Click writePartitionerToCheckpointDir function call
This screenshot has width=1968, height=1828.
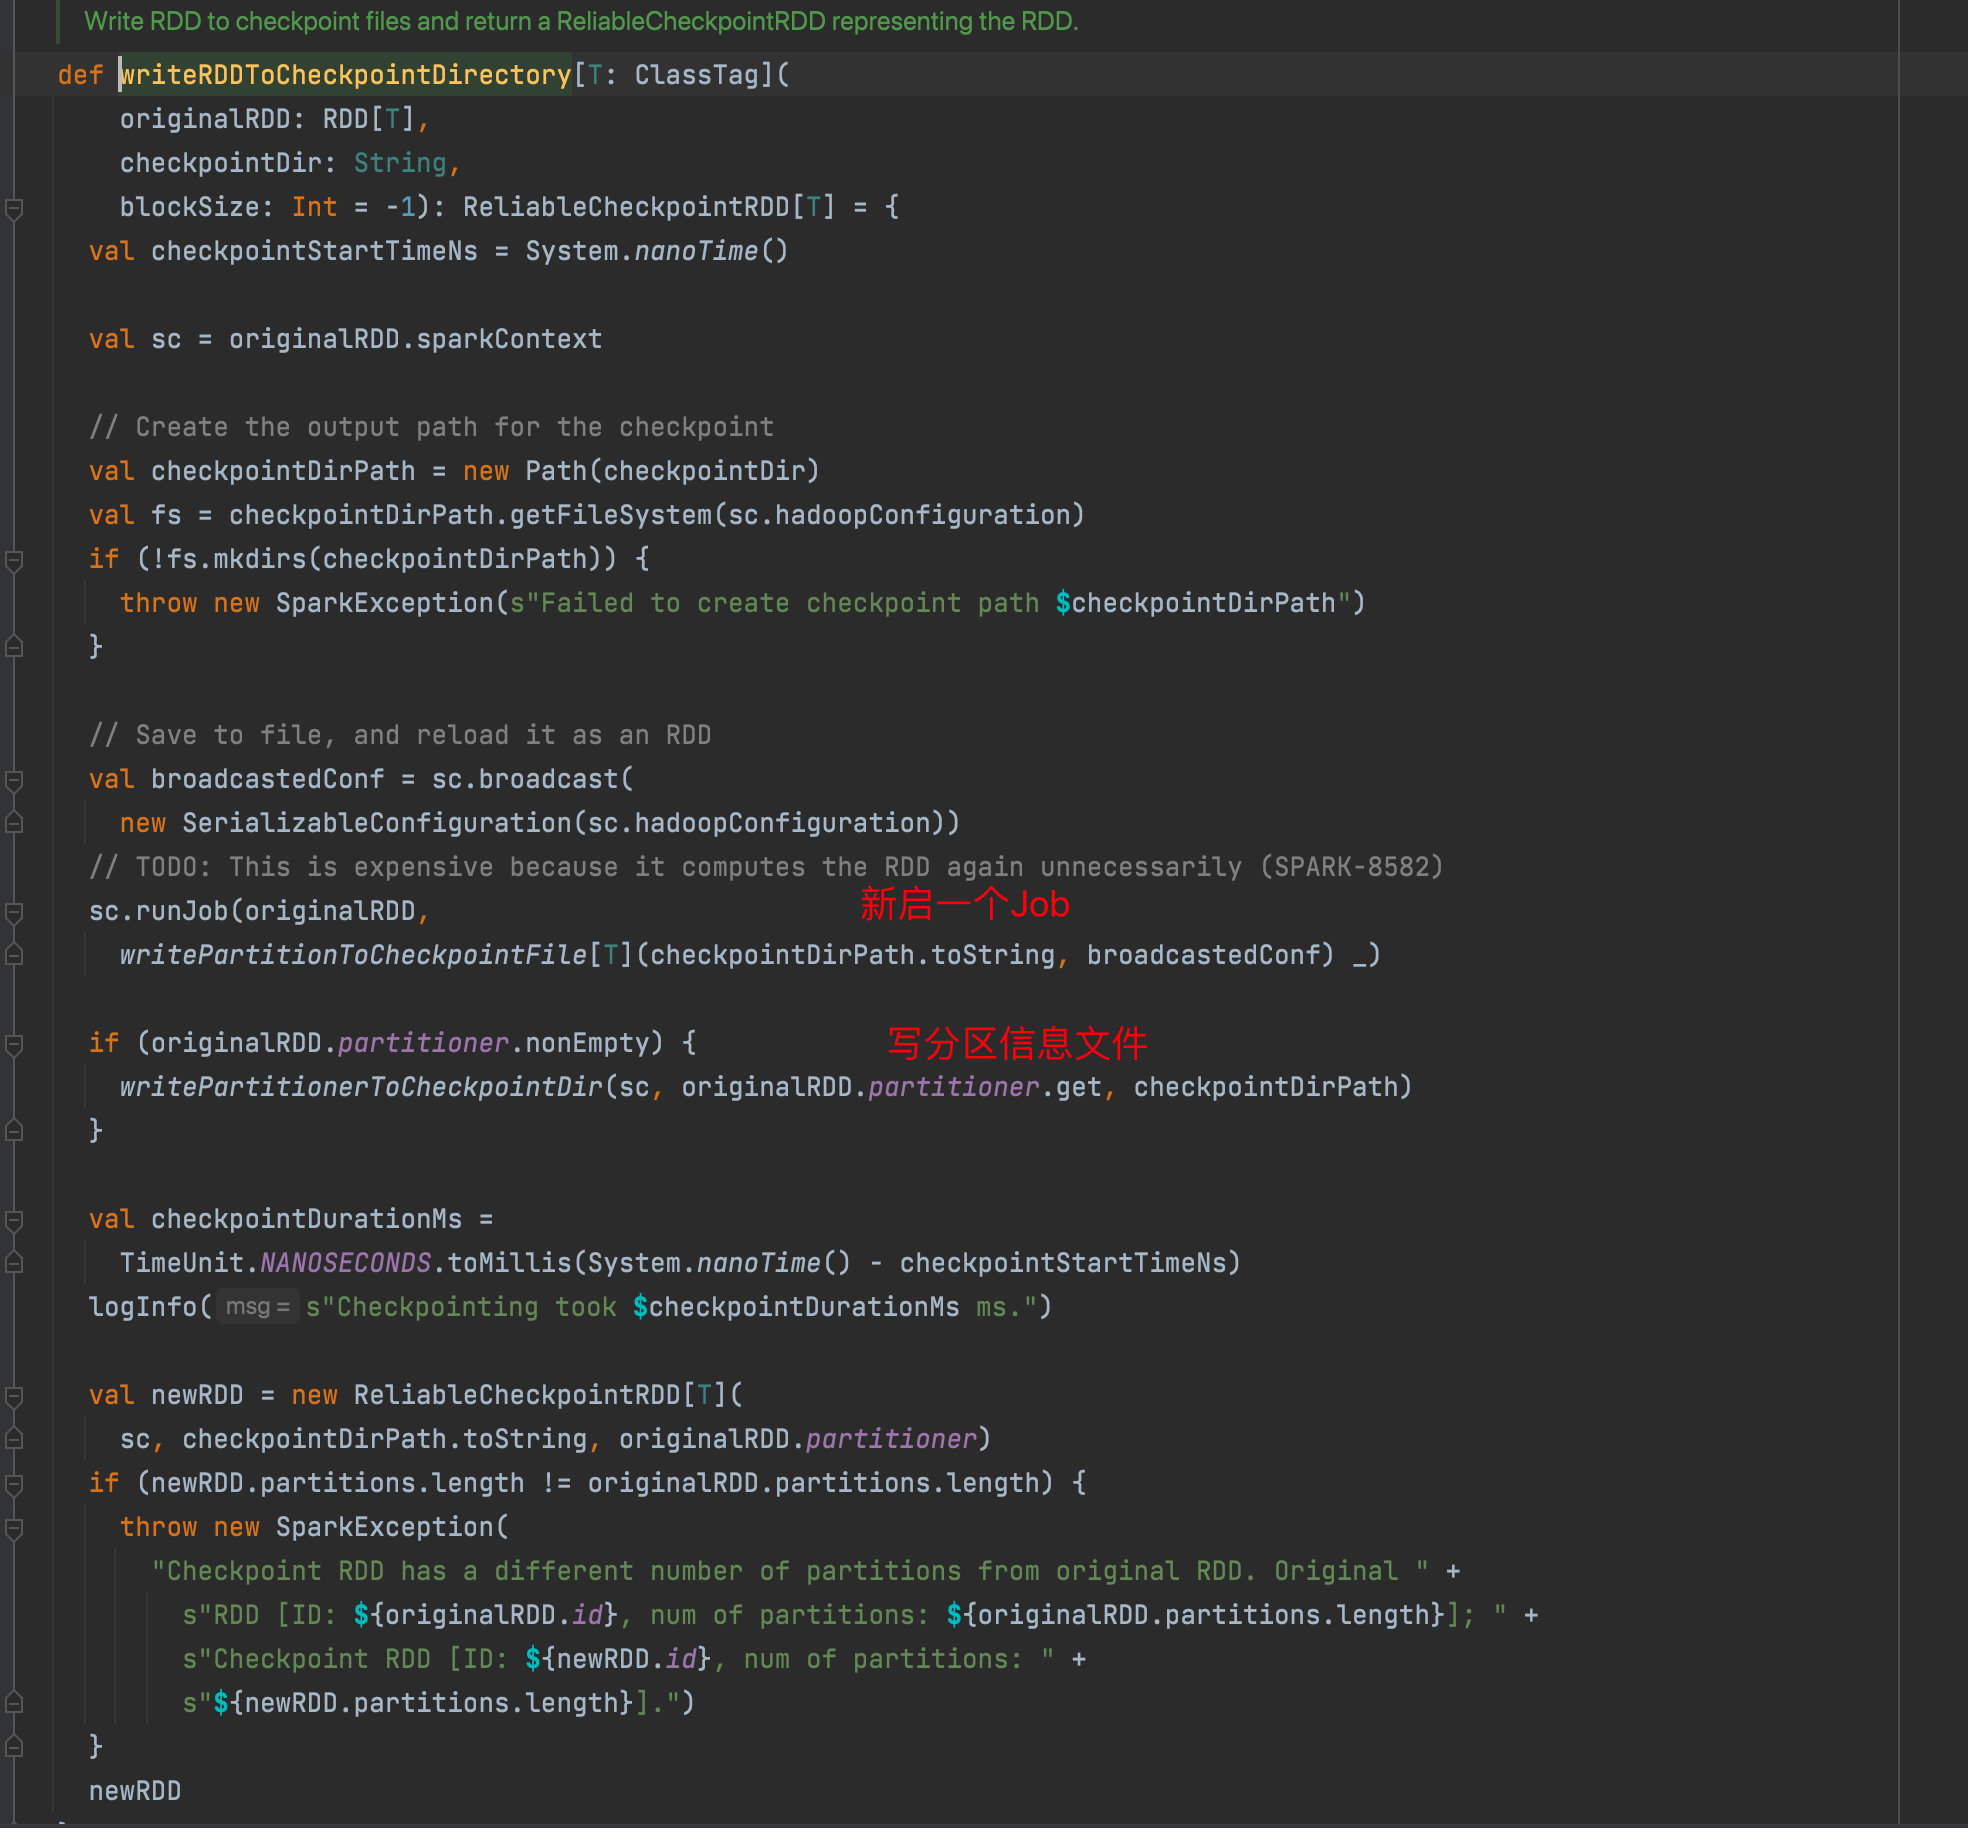click(361, 1087)
